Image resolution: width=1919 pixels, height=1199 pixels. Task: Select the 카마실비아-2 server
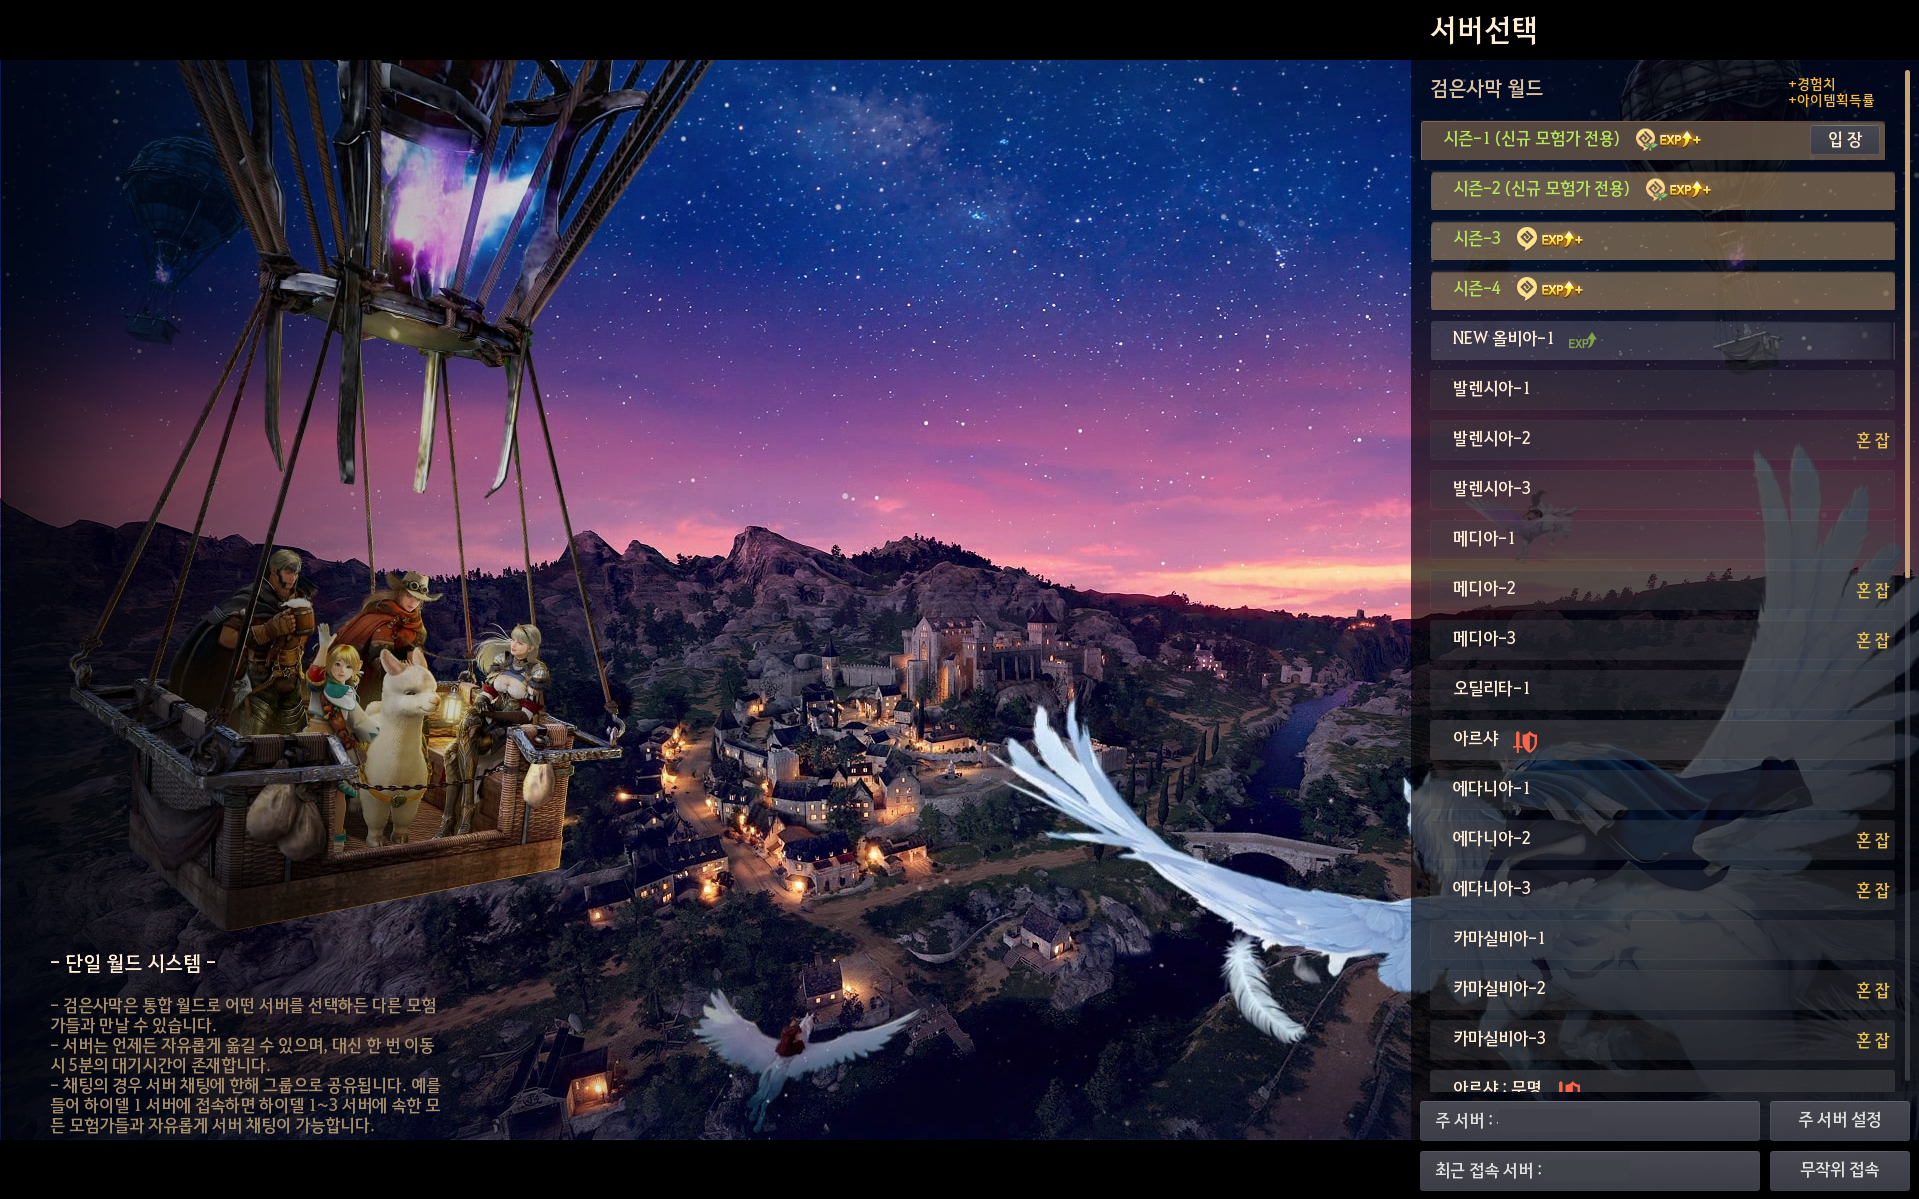1662,990
